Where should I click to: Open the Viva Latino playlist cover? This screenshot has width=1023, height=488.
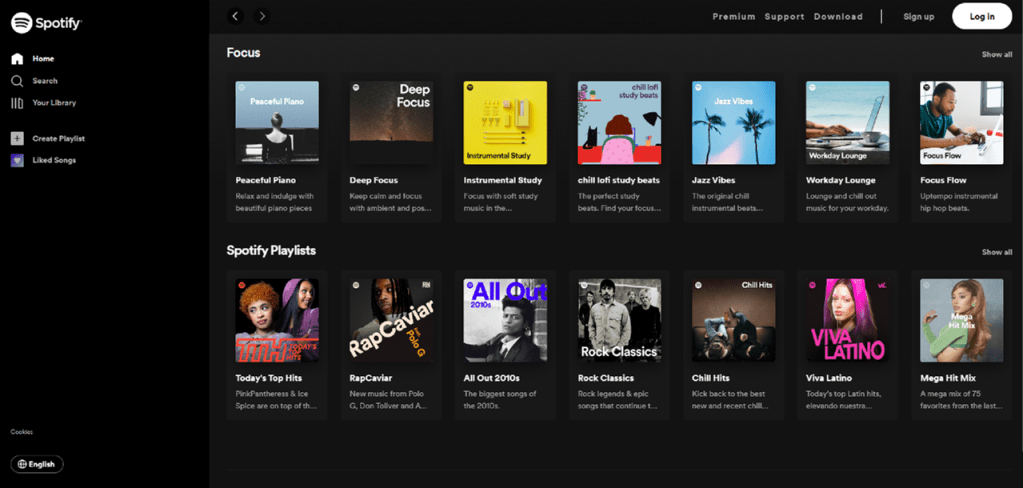[847, 320]
